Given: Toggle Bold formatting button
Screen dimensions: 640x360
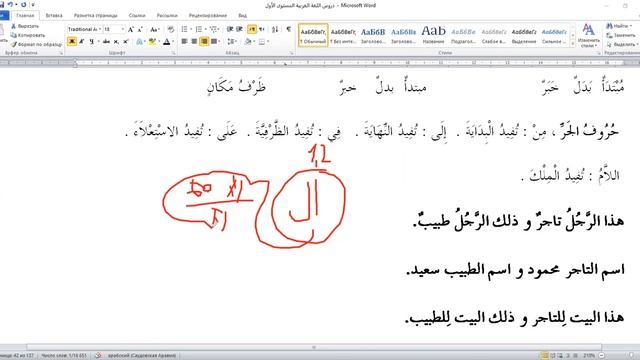Looking at the screenshot, I should click(72, 41).
